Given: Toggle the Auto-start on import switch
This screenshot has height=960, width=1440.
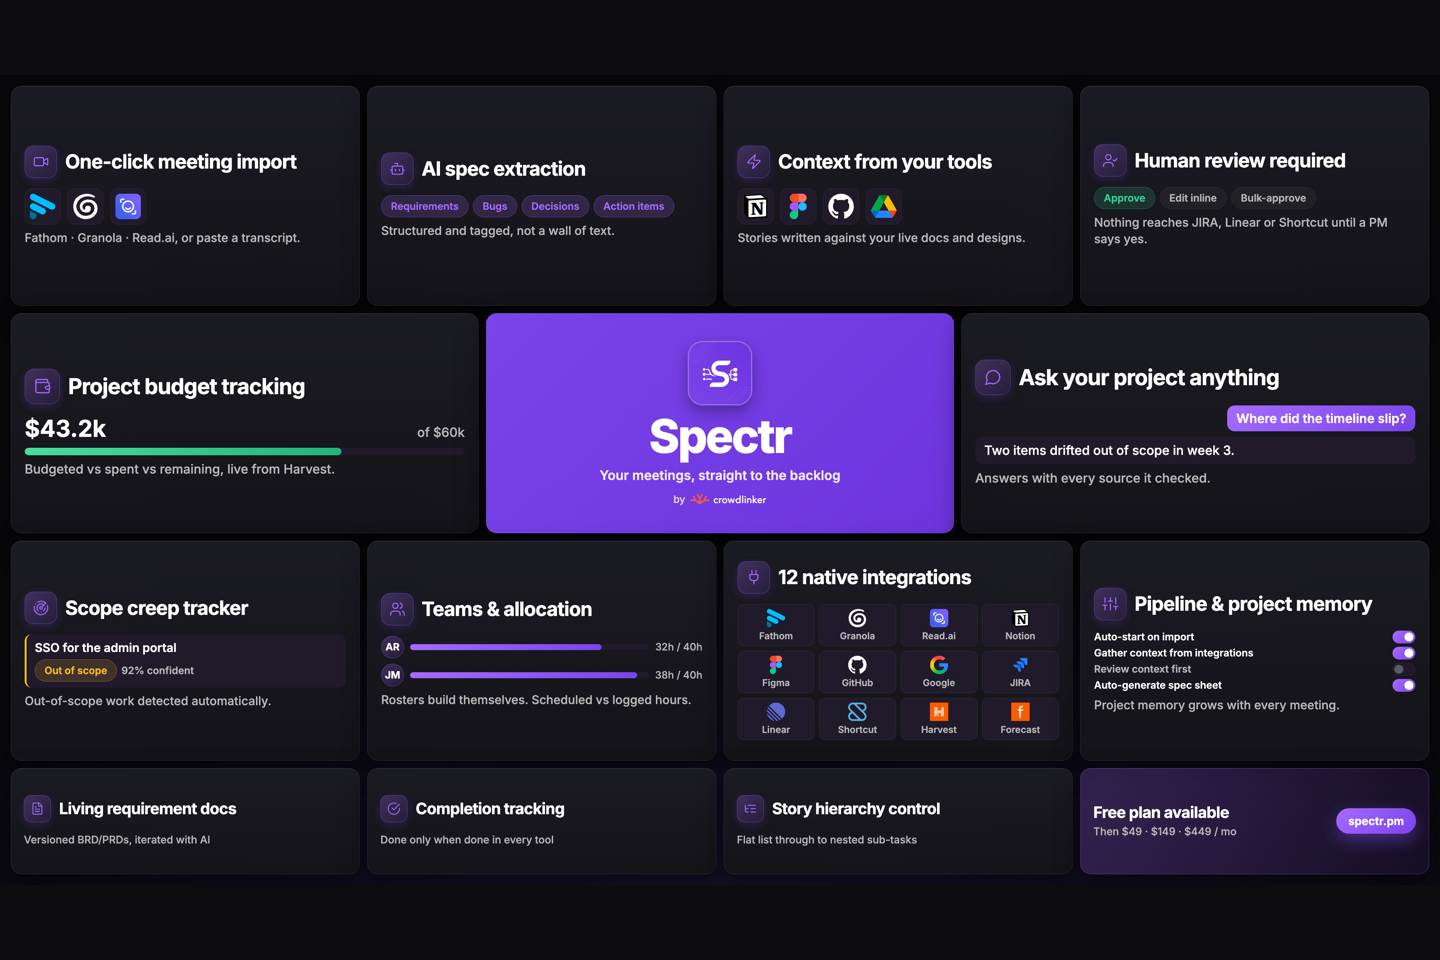Looking at the screenshot, I should click(x=1404, y=637).
